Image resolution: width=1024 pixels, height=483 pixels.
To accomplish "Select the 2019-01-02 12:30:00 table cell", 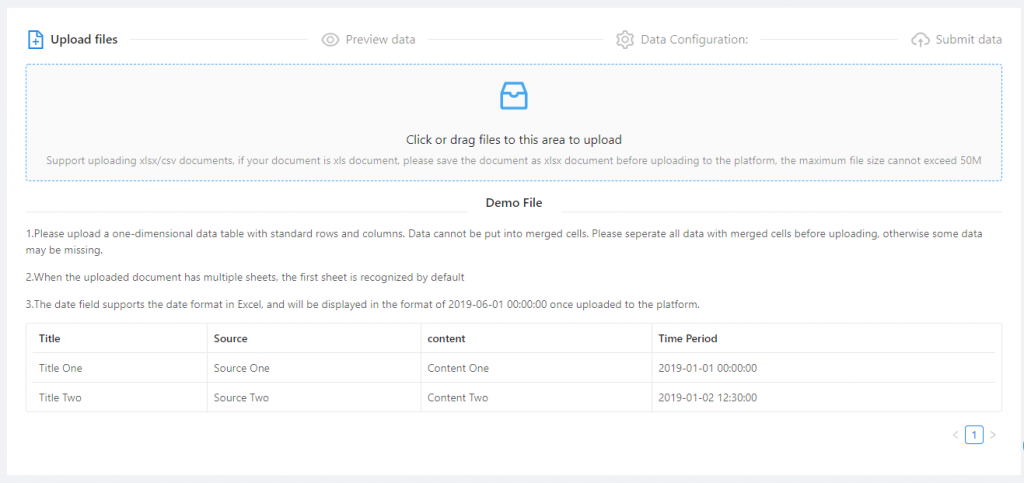I will pos(707,397).
